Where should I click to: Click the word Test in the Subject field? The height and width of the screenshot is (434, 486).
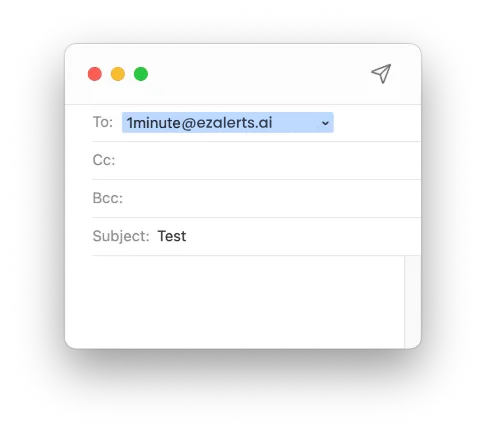[172, 236]
